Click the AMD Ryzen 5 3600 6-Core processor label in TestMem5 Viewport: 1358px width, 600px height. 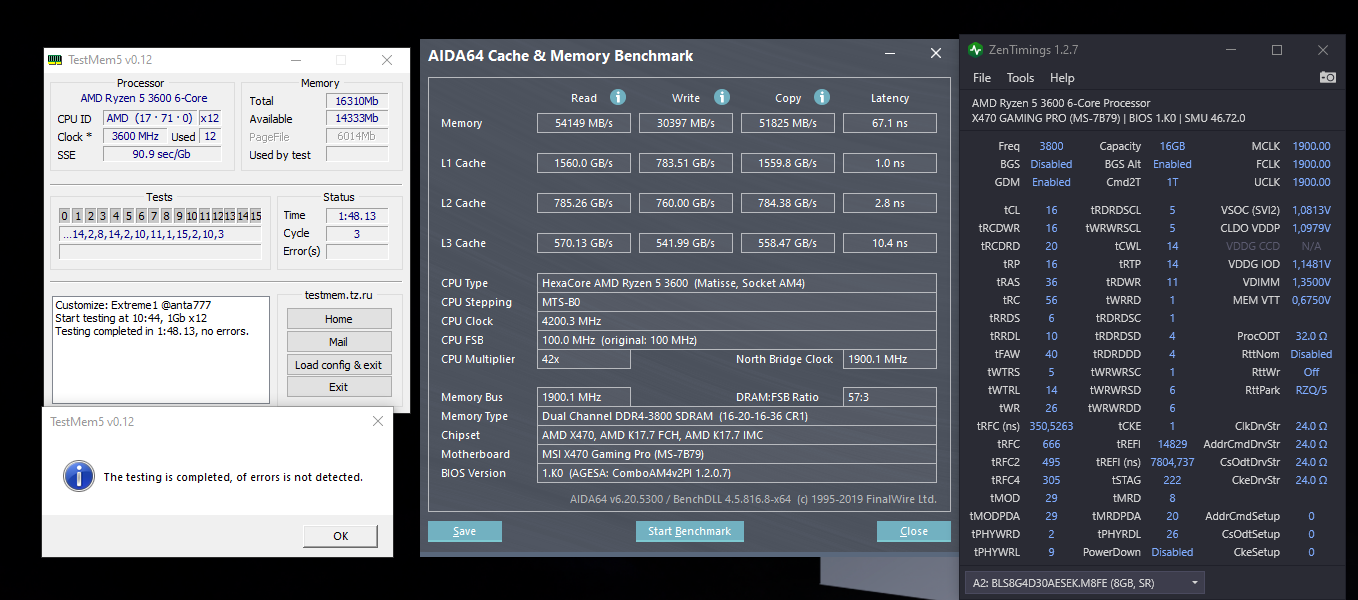144,98
